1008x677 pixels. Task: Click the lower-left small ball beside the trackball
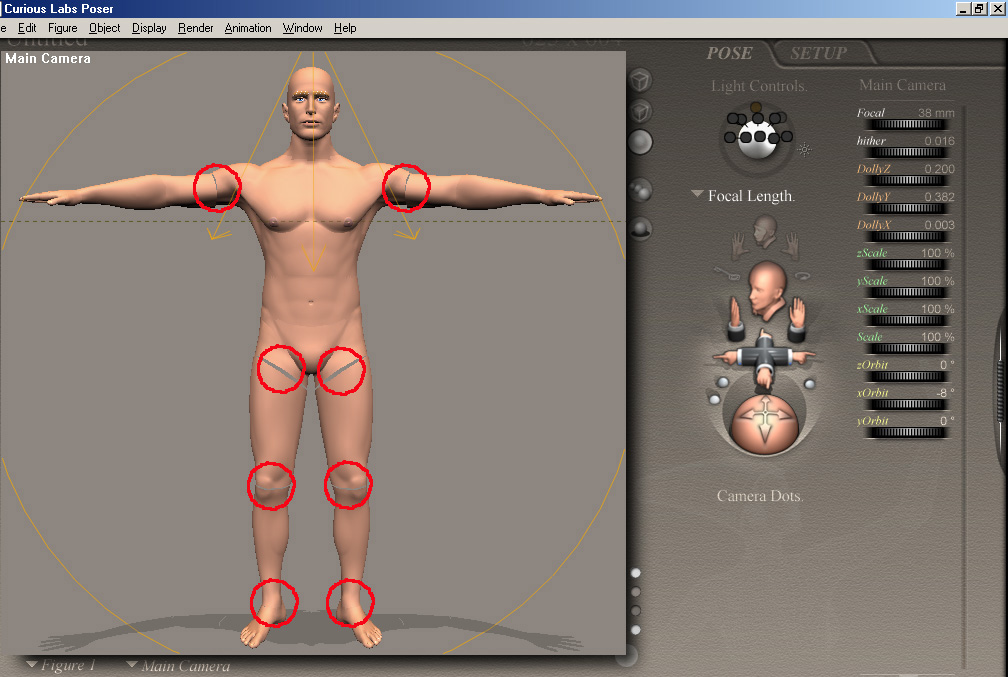tap(714, 399)
